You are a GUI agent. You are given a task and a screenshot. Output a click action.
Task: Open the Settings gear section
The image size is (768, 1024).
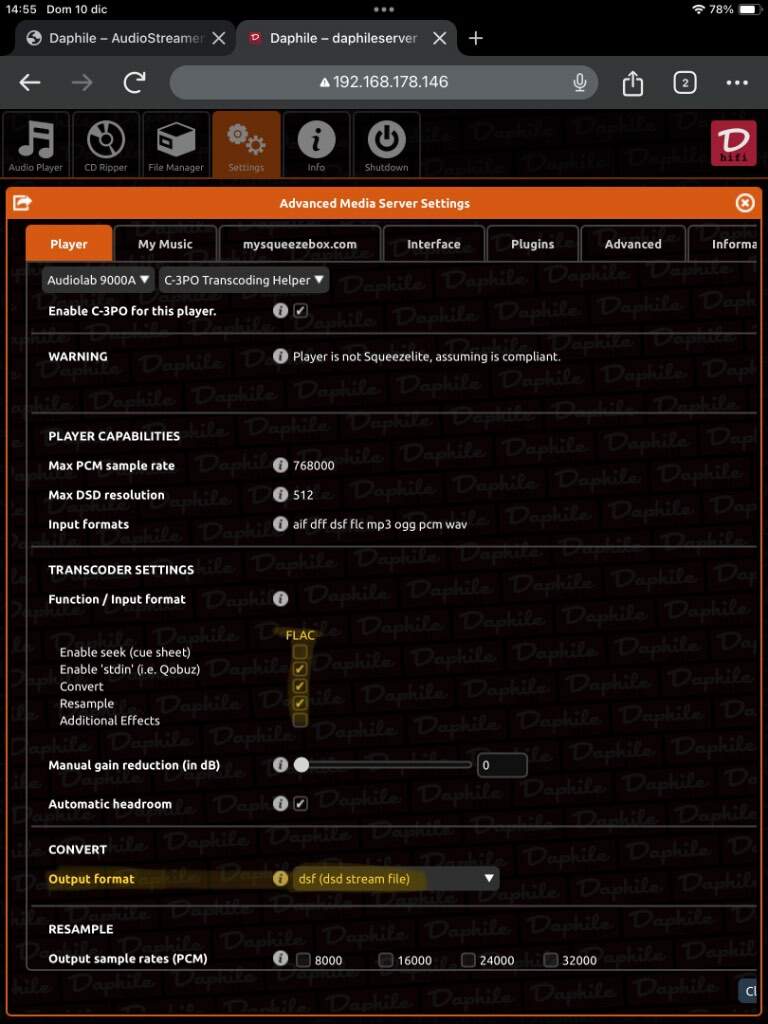click(246, 144)
